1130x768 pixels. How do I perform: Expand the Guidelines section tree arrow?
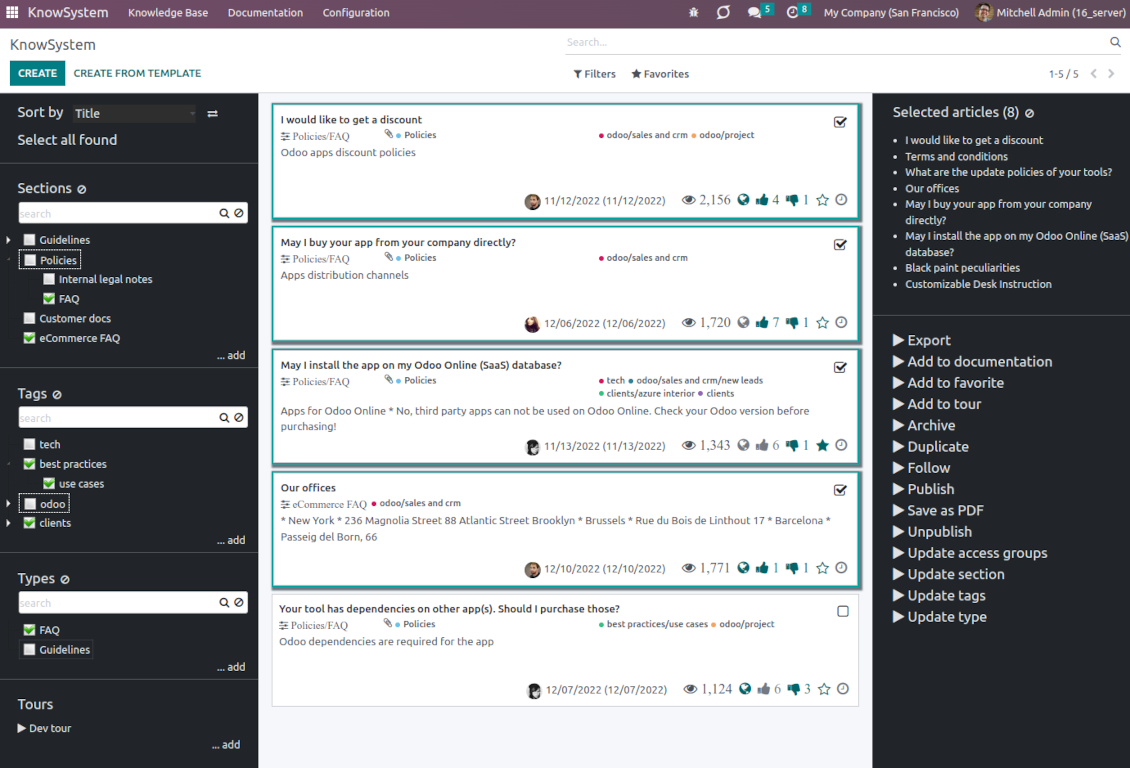[9, 240]
